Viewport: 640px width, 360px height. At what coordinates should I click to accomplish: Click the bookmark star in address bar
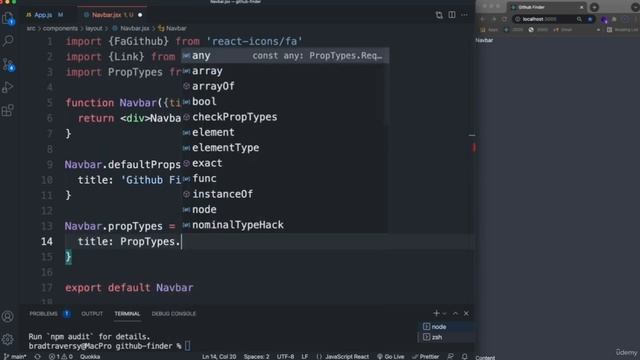pos(590,19)
